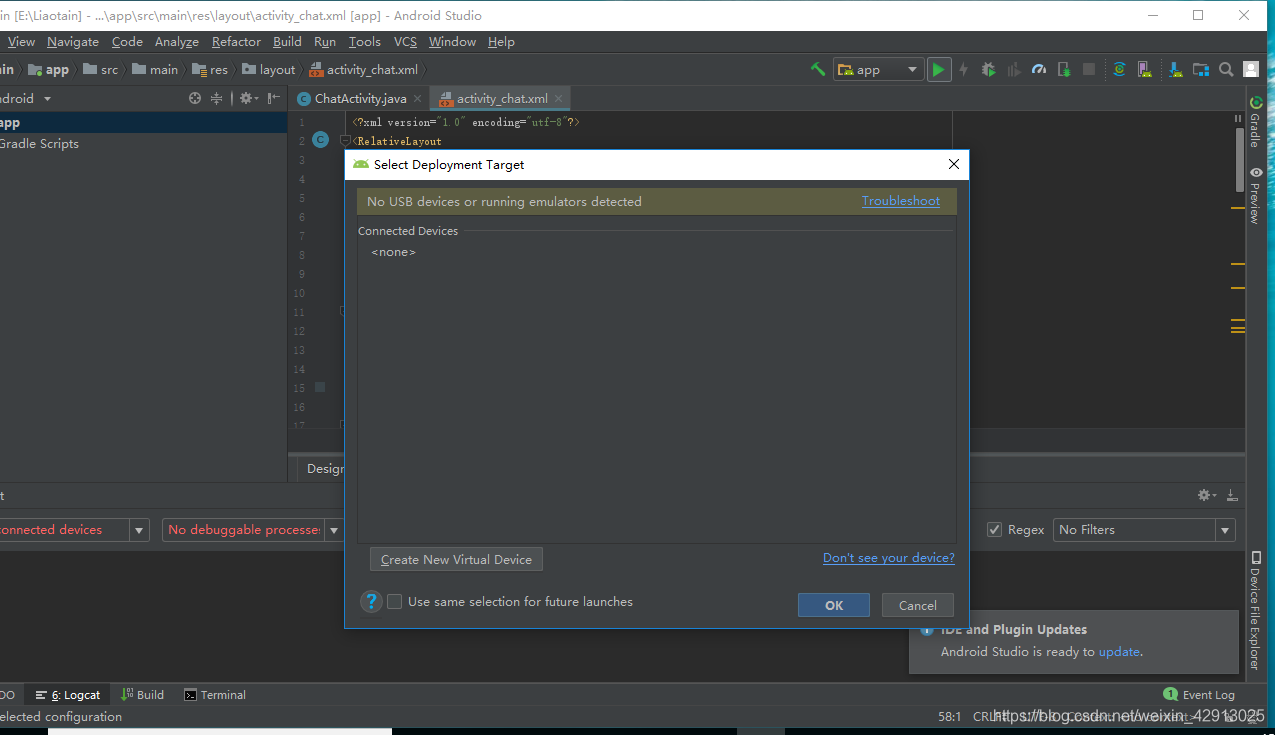Enable Use same selection for future launches
This screenshot has width=1275, height=735.
(x=395, y=602)
